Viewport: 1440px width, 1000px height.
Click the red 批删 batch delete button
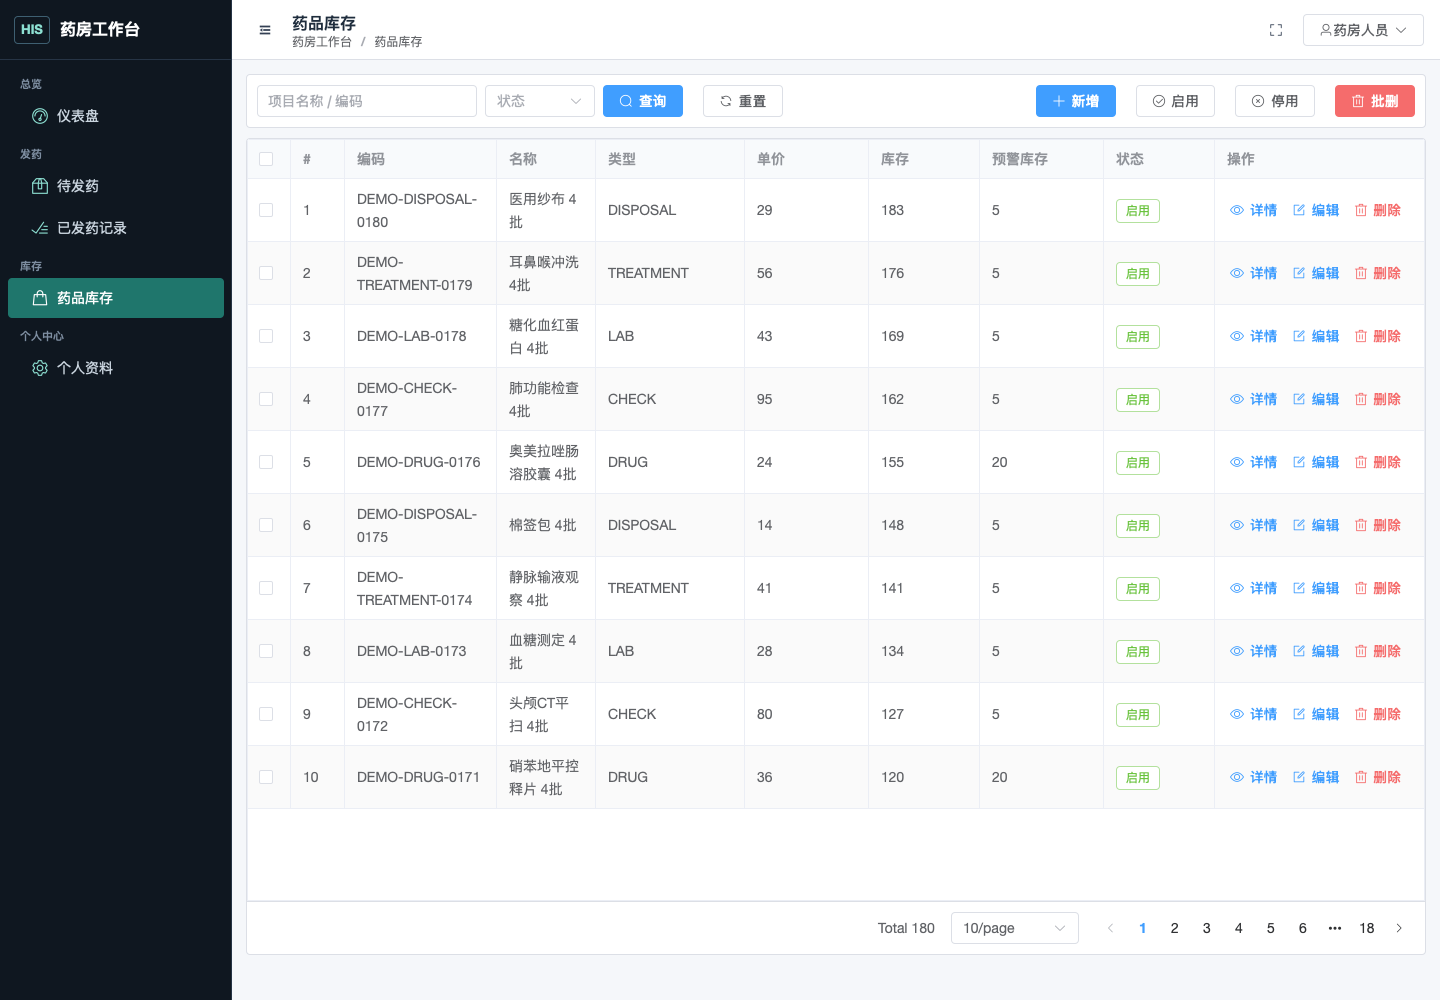click(1375, 101)
